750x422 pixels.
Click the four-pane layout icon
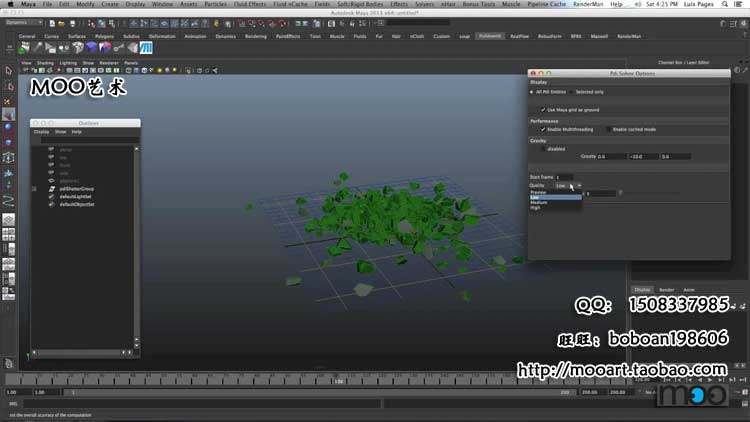pos(8,233)
